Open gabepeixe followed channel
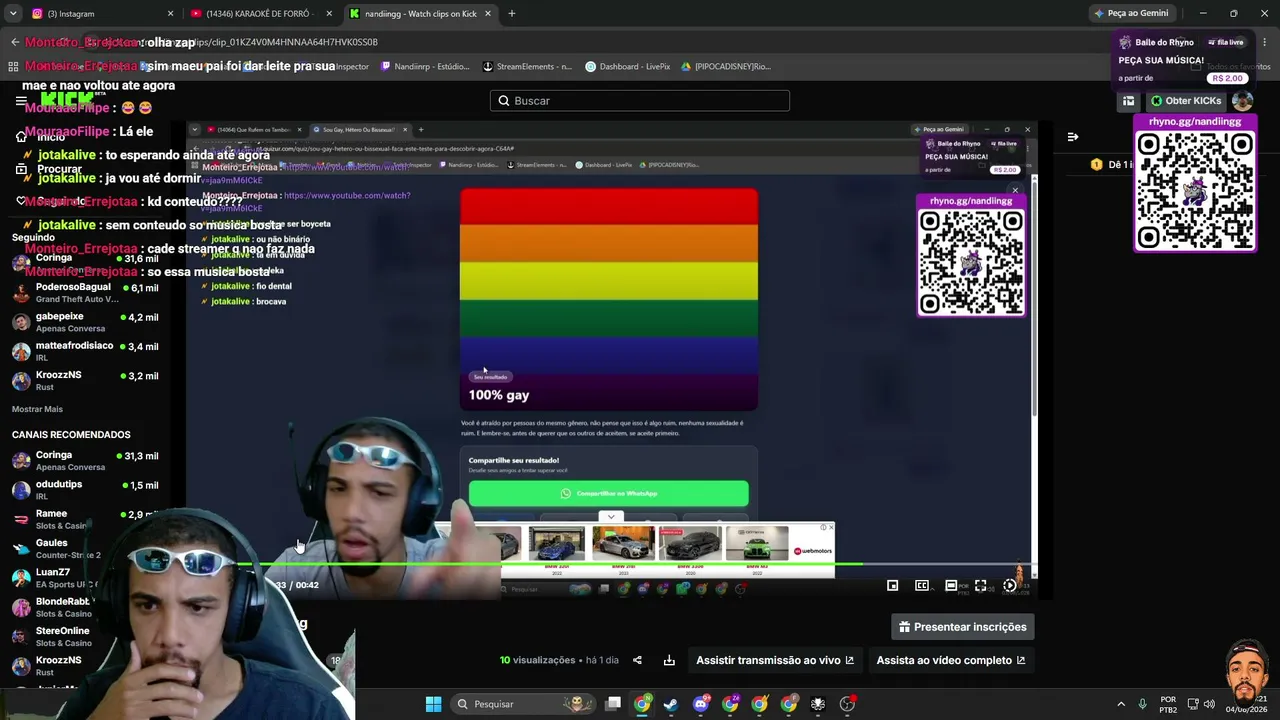 pos(85,322)
